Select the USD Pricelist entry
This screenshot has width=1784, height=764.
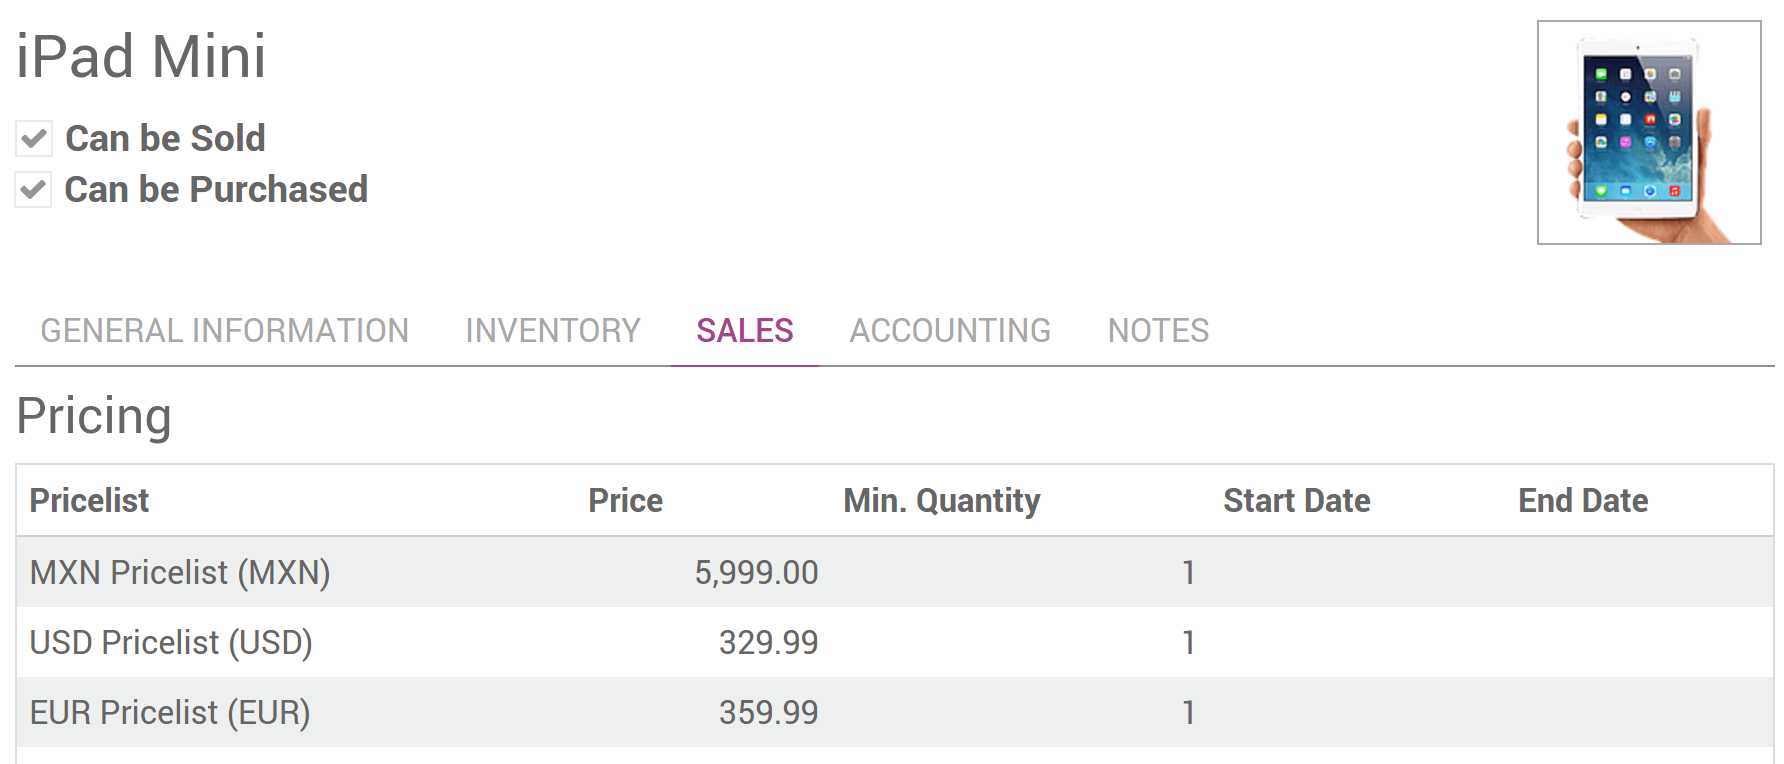[170, 643]
